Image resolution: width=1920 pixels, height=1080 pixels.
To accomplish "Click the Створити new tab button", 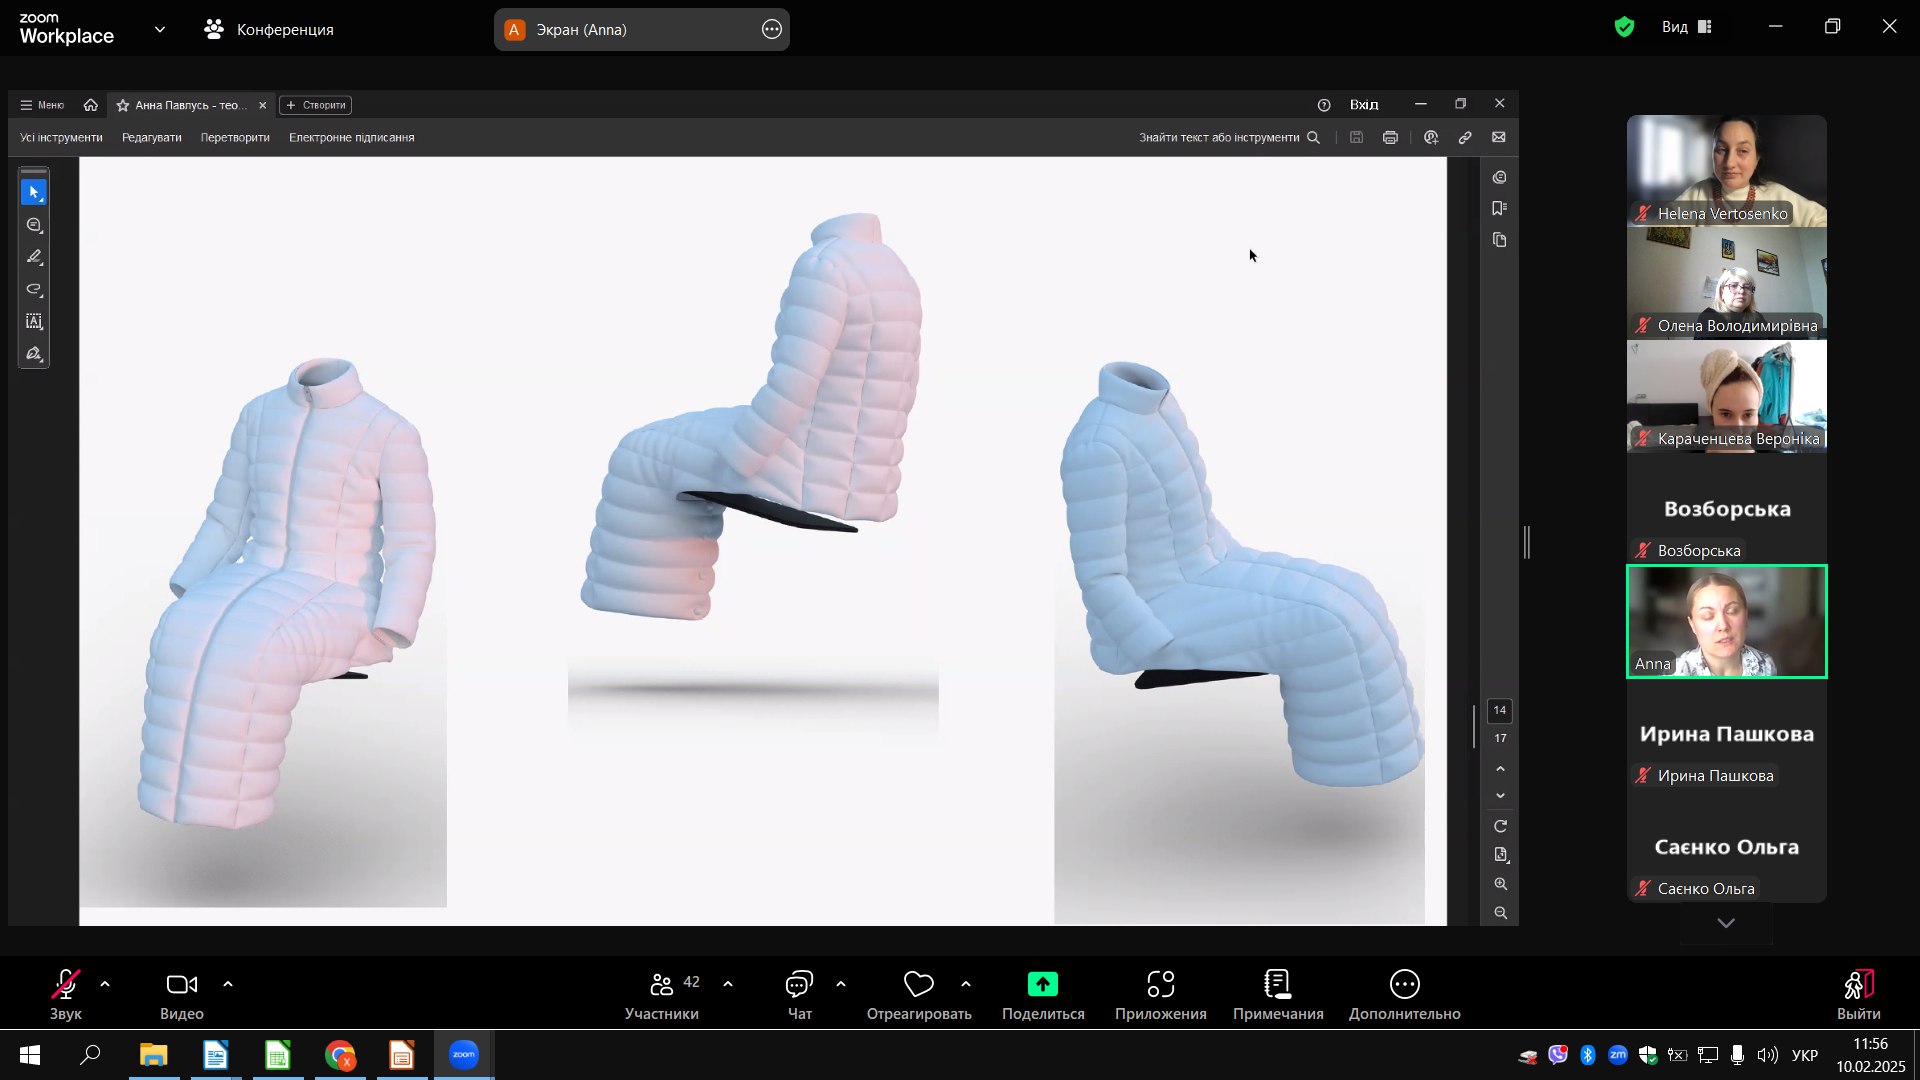I will pos(316,105).
